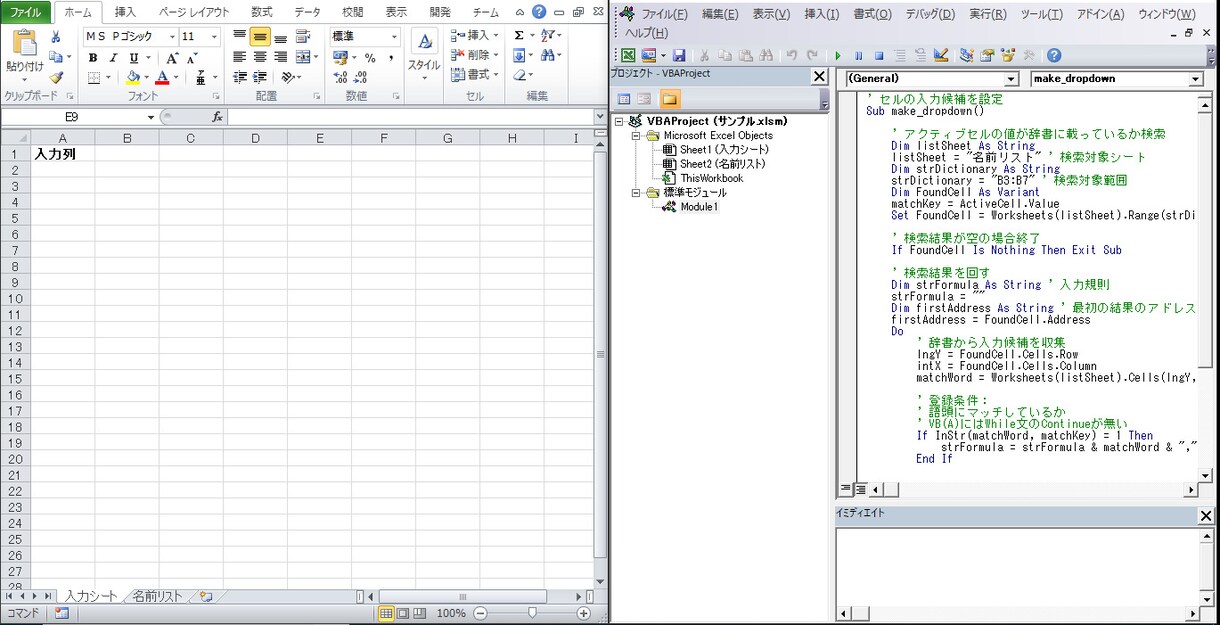Click the 書式 cells button in ribbon

pyautogui.click(x=476, y=75)
